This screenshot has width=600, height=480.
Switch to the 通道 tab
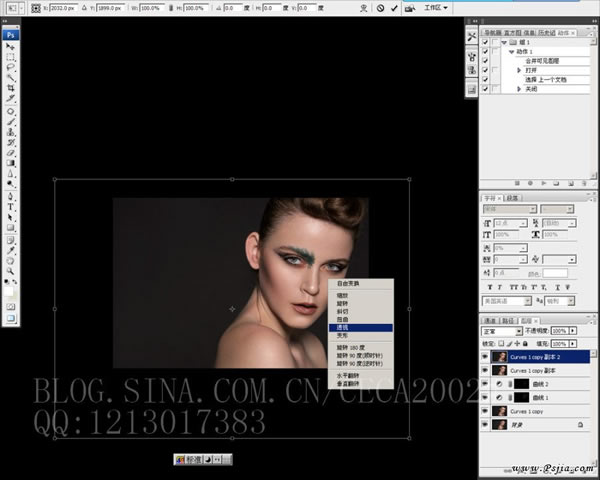click(490, 321)
